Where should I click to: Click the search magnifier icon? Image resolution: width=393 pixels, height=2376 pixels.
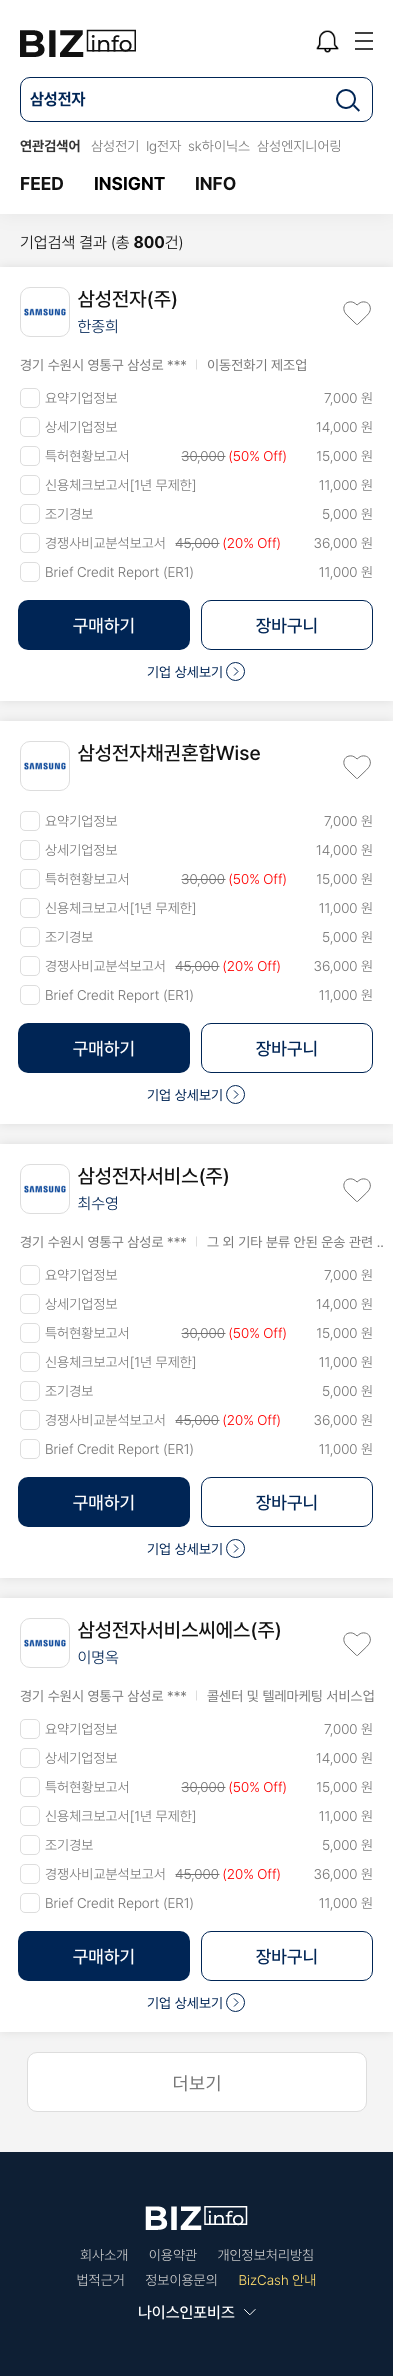coord(347,100)
